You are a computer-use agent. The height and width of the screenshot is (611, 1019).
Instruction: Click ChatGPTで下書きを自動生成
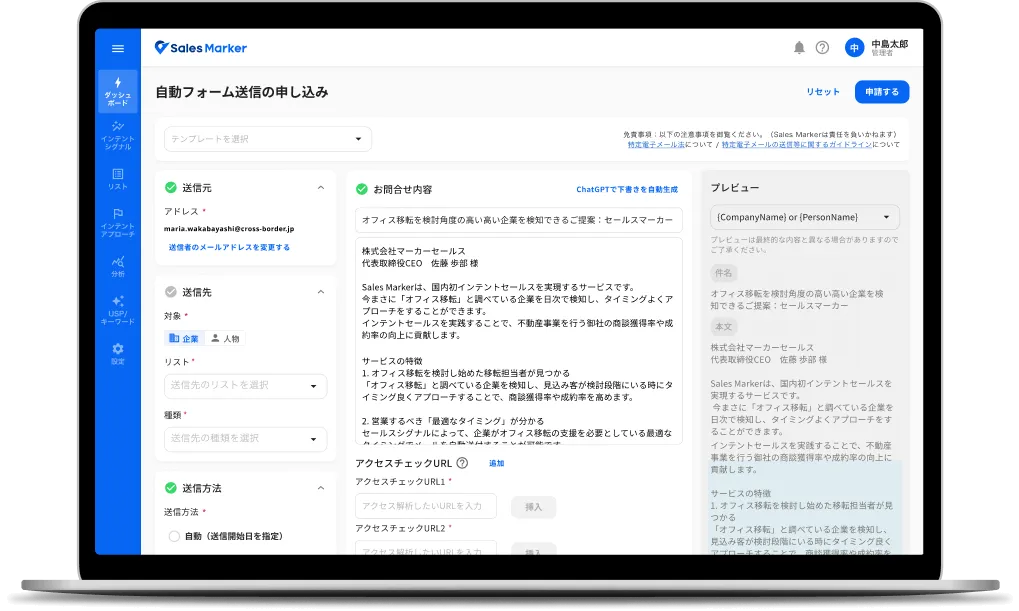point(626,189)
